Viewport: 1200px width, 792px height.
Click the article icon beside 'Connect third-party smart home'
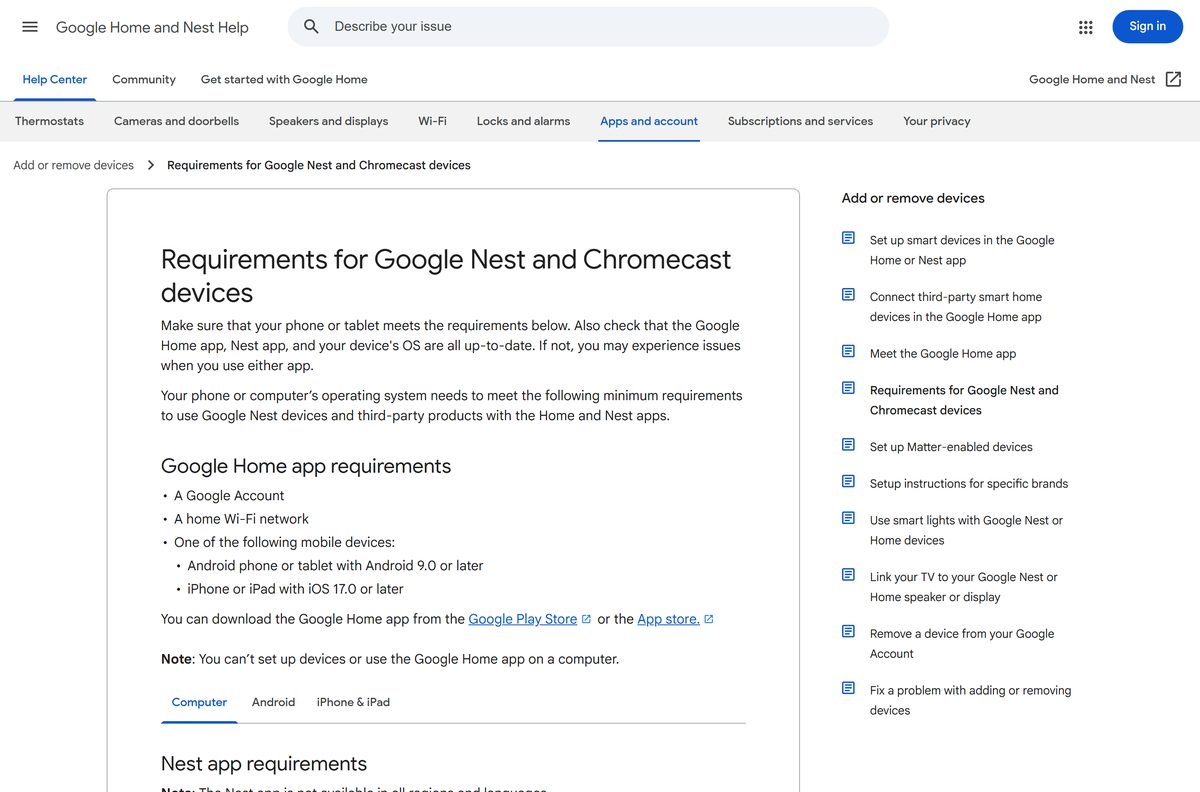(x=848, y=295)
